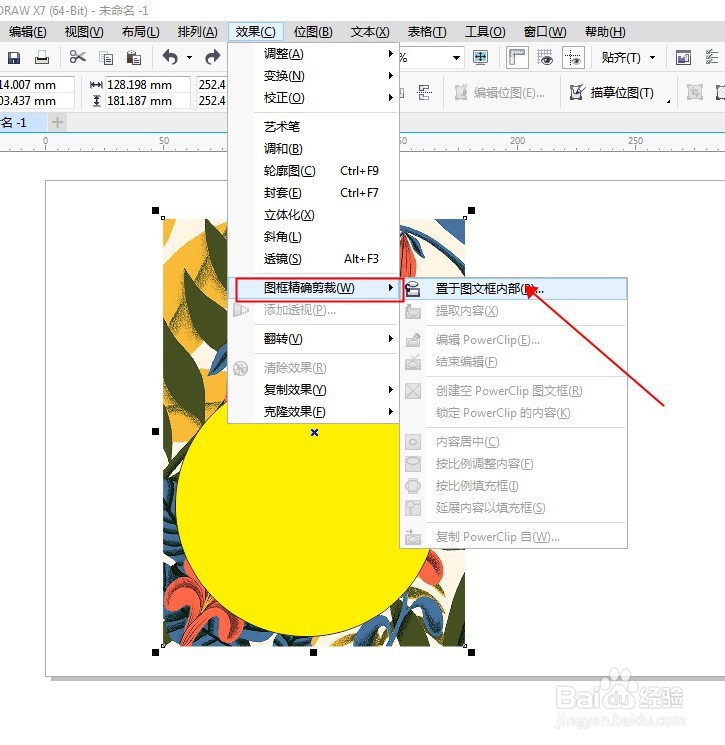Click the 编辑位图(E) button
The height and width of the screenshot is (745, 725).
500,93
